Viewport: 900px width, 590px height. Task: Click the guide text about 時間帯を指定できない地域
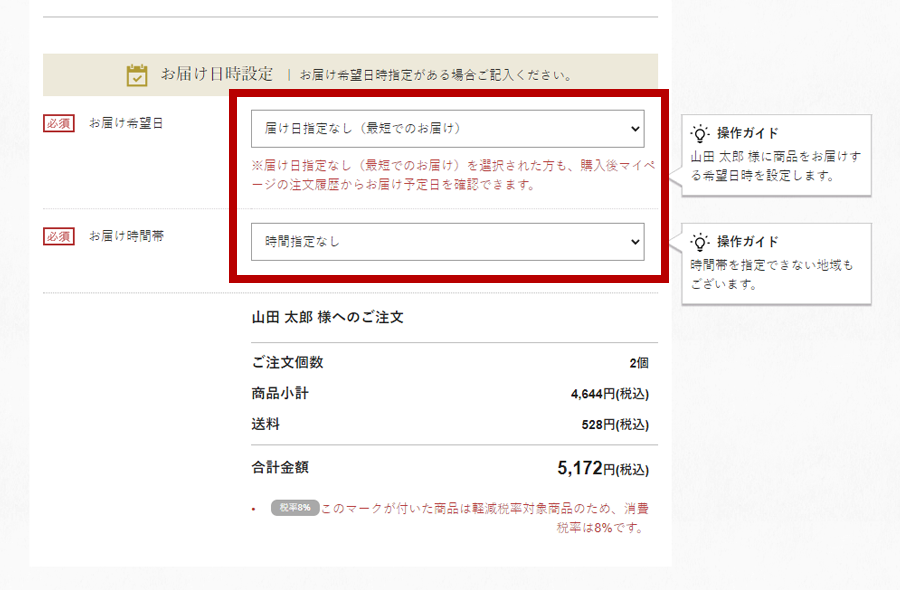pyautogui.click(x=772, y=275)
